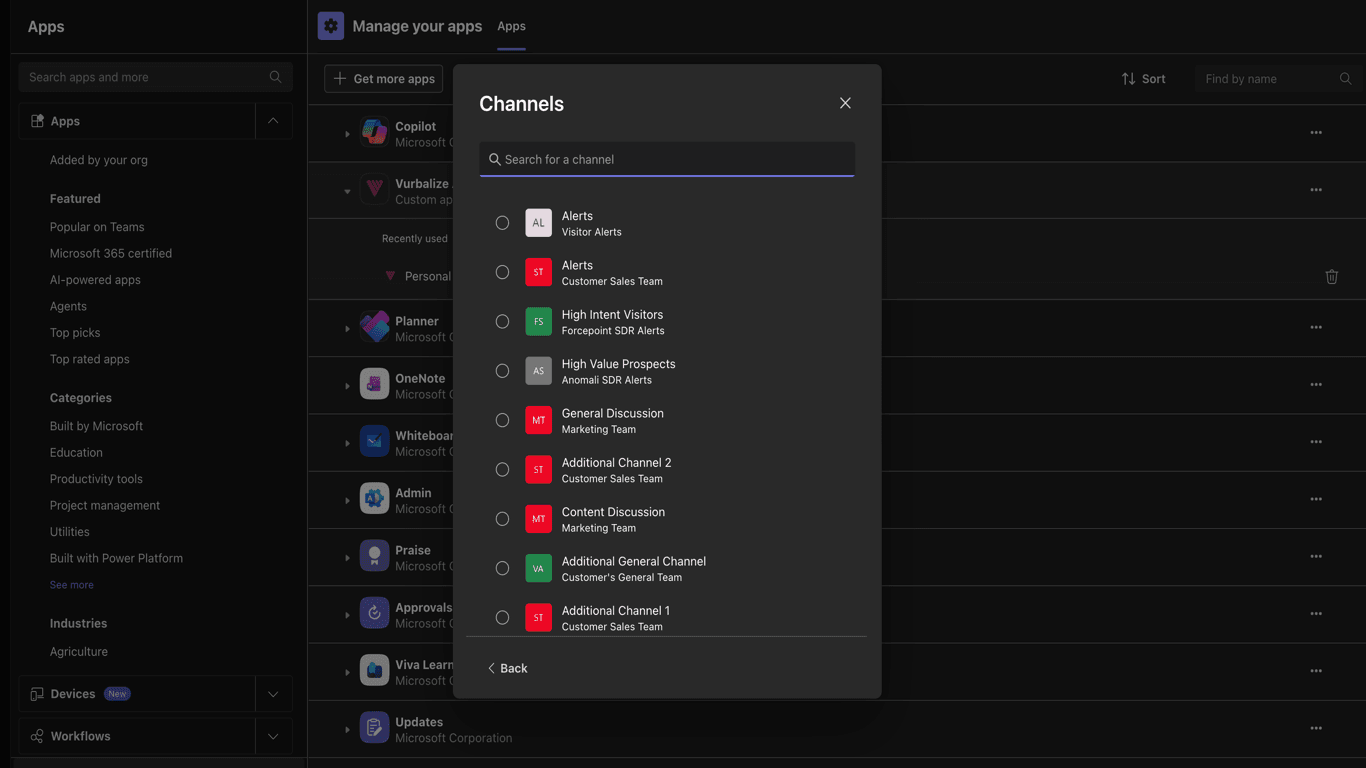Click the MT avatar beside General Discussion

click(x=538, y=420)
